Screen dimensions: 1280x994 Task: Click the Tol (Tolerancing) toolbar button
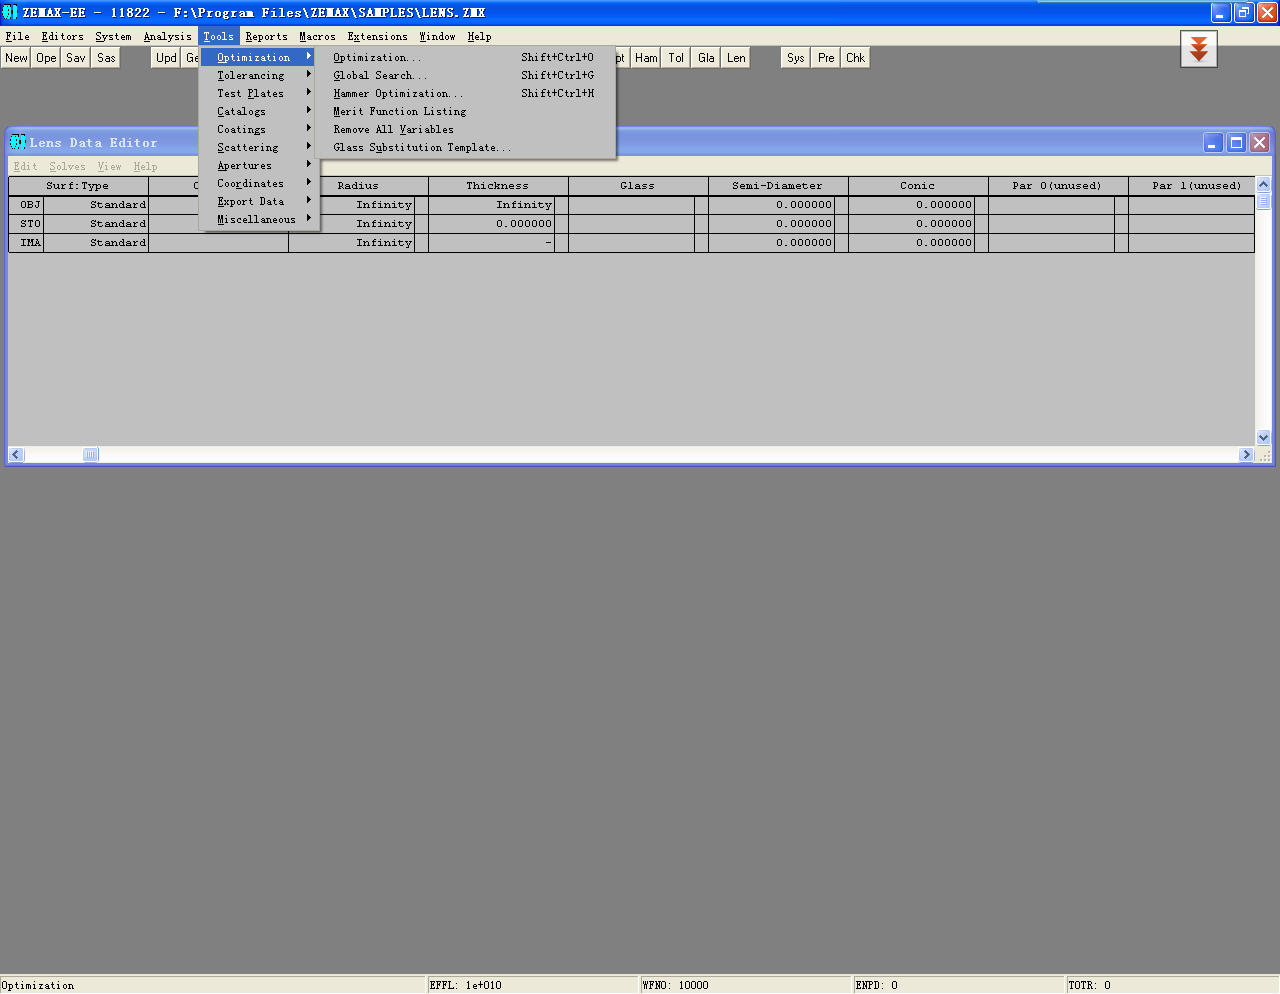(x=676, y=58)
